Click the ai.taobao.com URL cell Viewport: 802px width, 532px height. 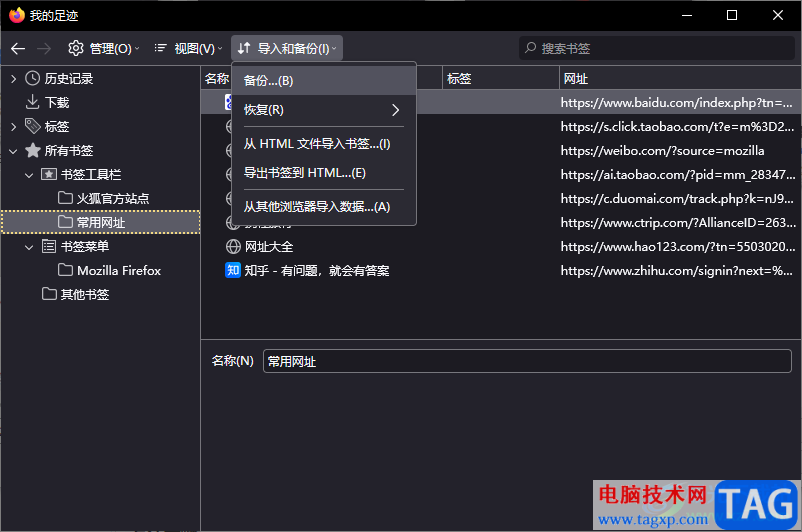click(678, 175)
